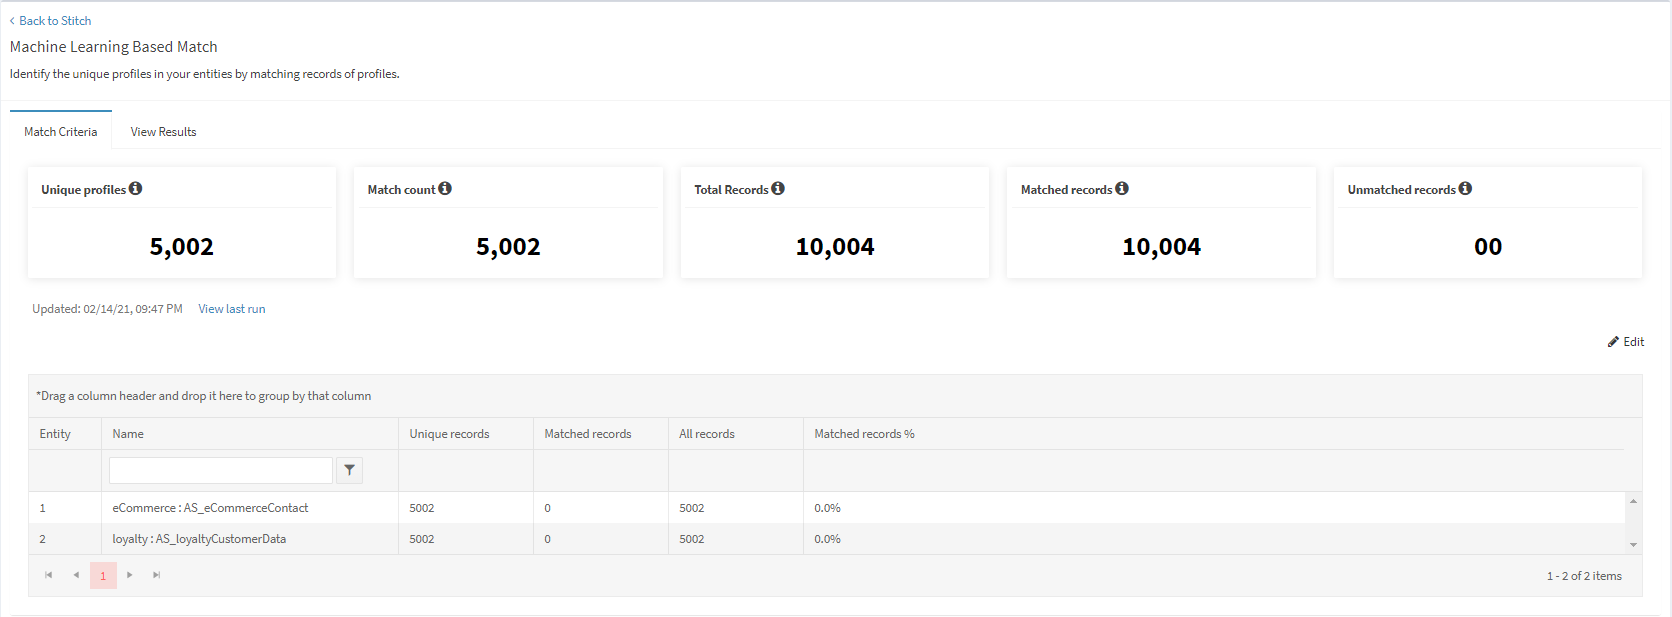This screenshot has width=1672, height=617.
Task: Click info icon next to Unmatched records
Action: [1465, 188]
